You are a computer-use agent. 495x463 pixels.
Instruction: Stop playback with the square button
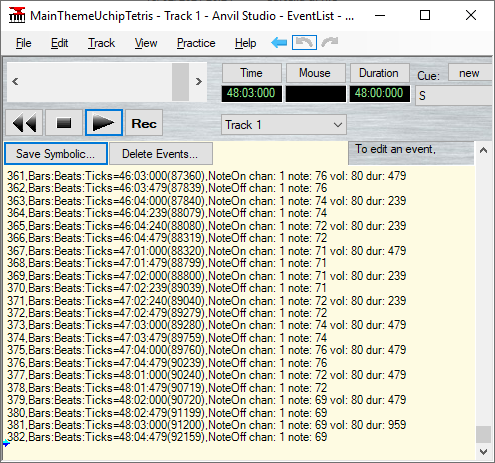coord(64,123)
